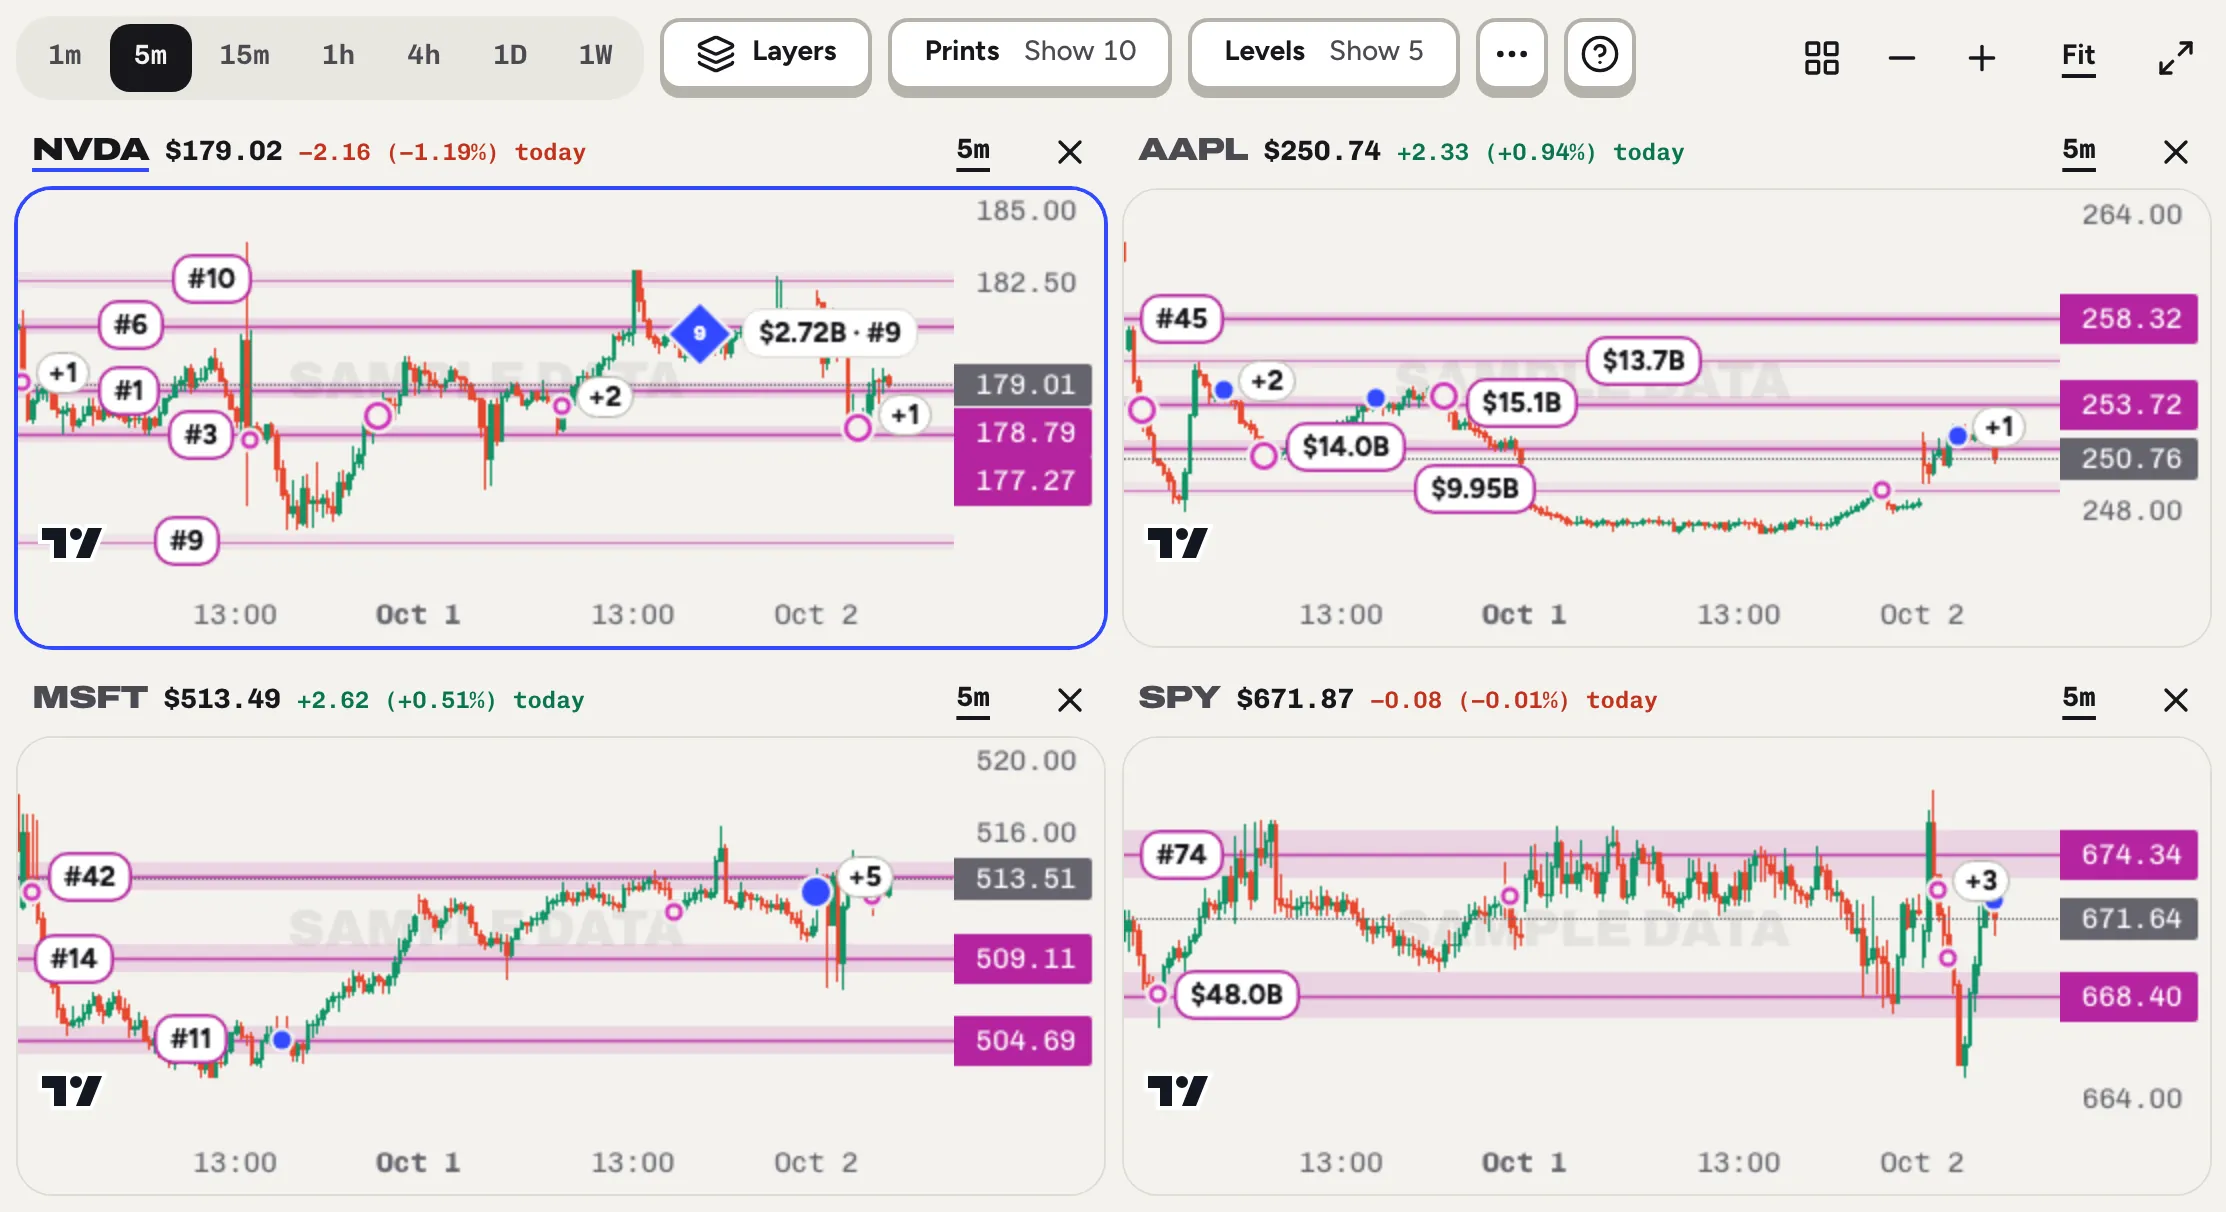Close the AAPL chart panel
The image size is (2226, 1212).
tap(2175, 152)
